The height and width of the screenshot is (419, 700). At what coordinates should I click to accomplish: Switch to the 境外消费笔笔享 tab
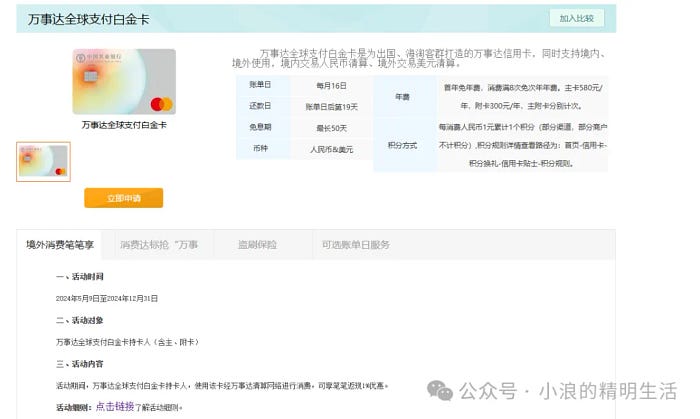coord(60,245)
